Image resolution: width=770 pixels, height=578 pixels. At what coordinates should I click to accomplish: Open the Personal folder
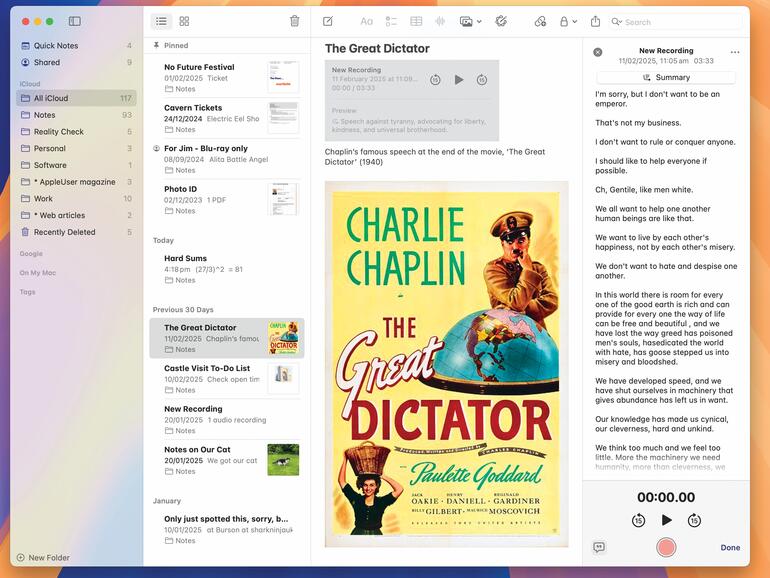tap(76, 148)
